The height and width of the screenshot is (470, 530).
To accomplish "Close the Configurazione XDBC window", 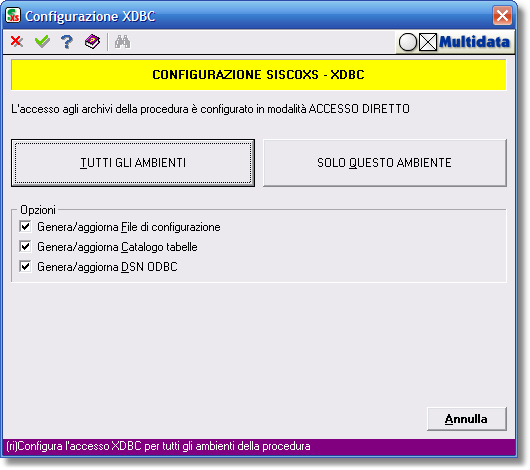I will (502, 16).
